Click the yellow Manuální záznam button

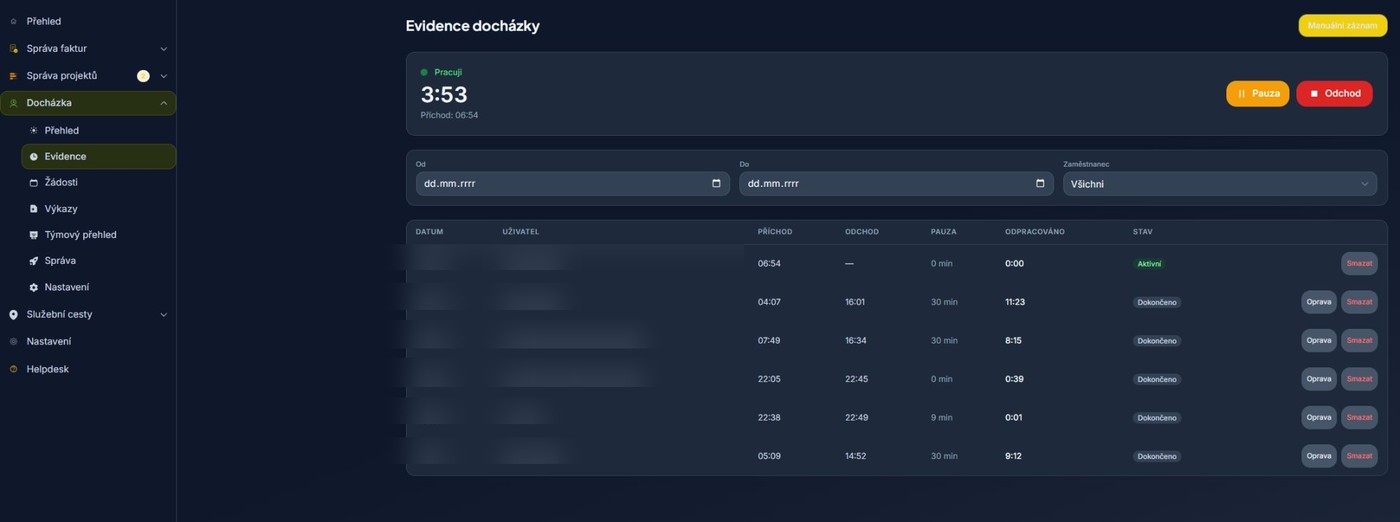point(1342,26)
